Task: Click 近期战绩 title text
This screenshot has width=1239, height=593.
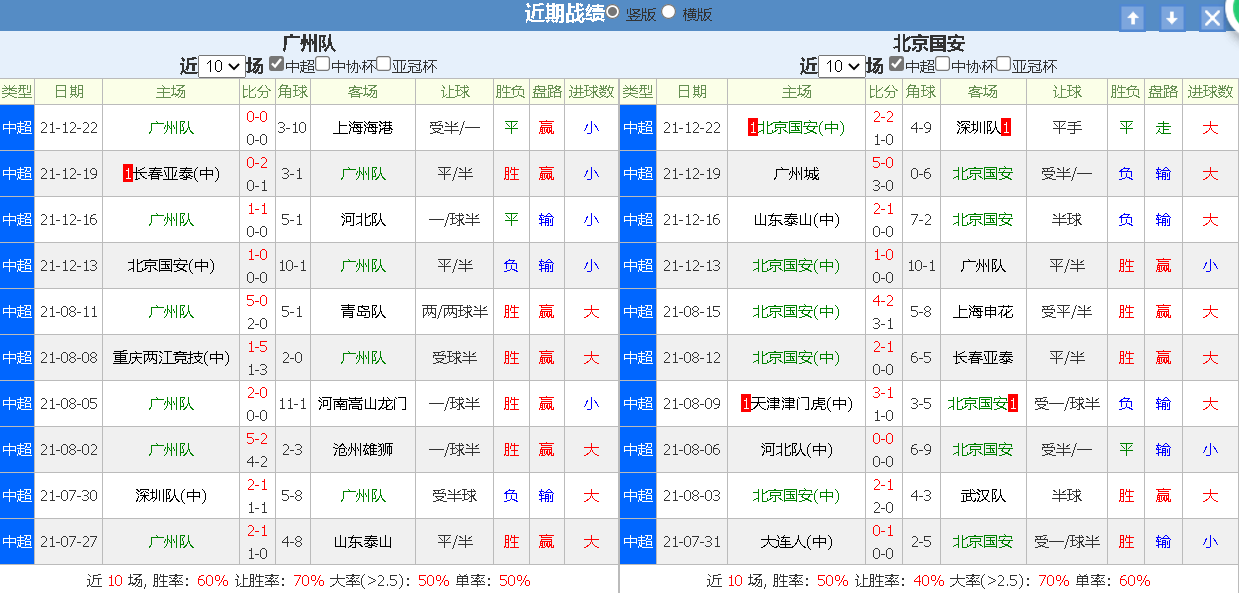Action: [x=564, y=13]
